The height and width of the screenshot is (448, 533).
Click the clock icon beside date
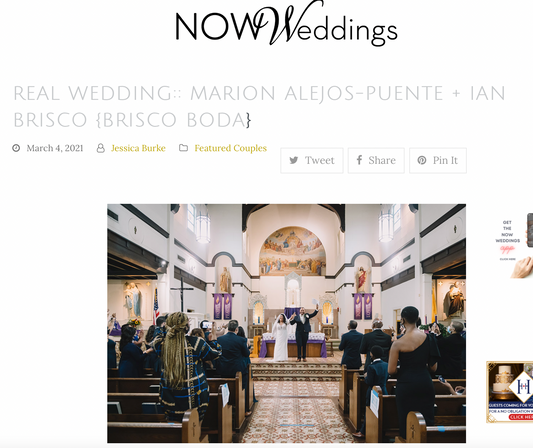click(x=16, y=148)
